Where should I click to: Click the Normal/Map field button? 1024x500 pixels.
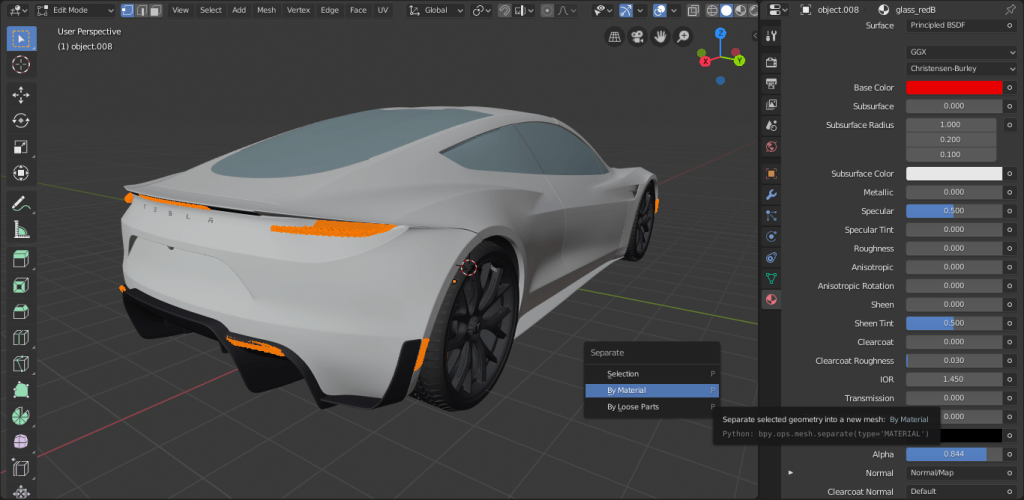(x=953, y=472)
